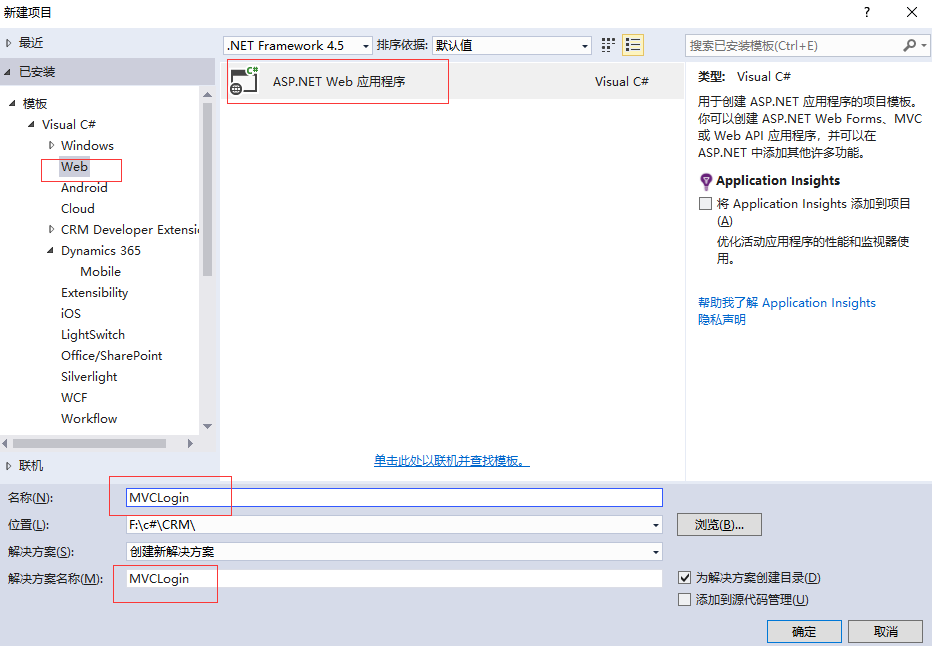Click the project name field MVCLogin
This screenshot has height=646, width=932.
coord(394,497)
